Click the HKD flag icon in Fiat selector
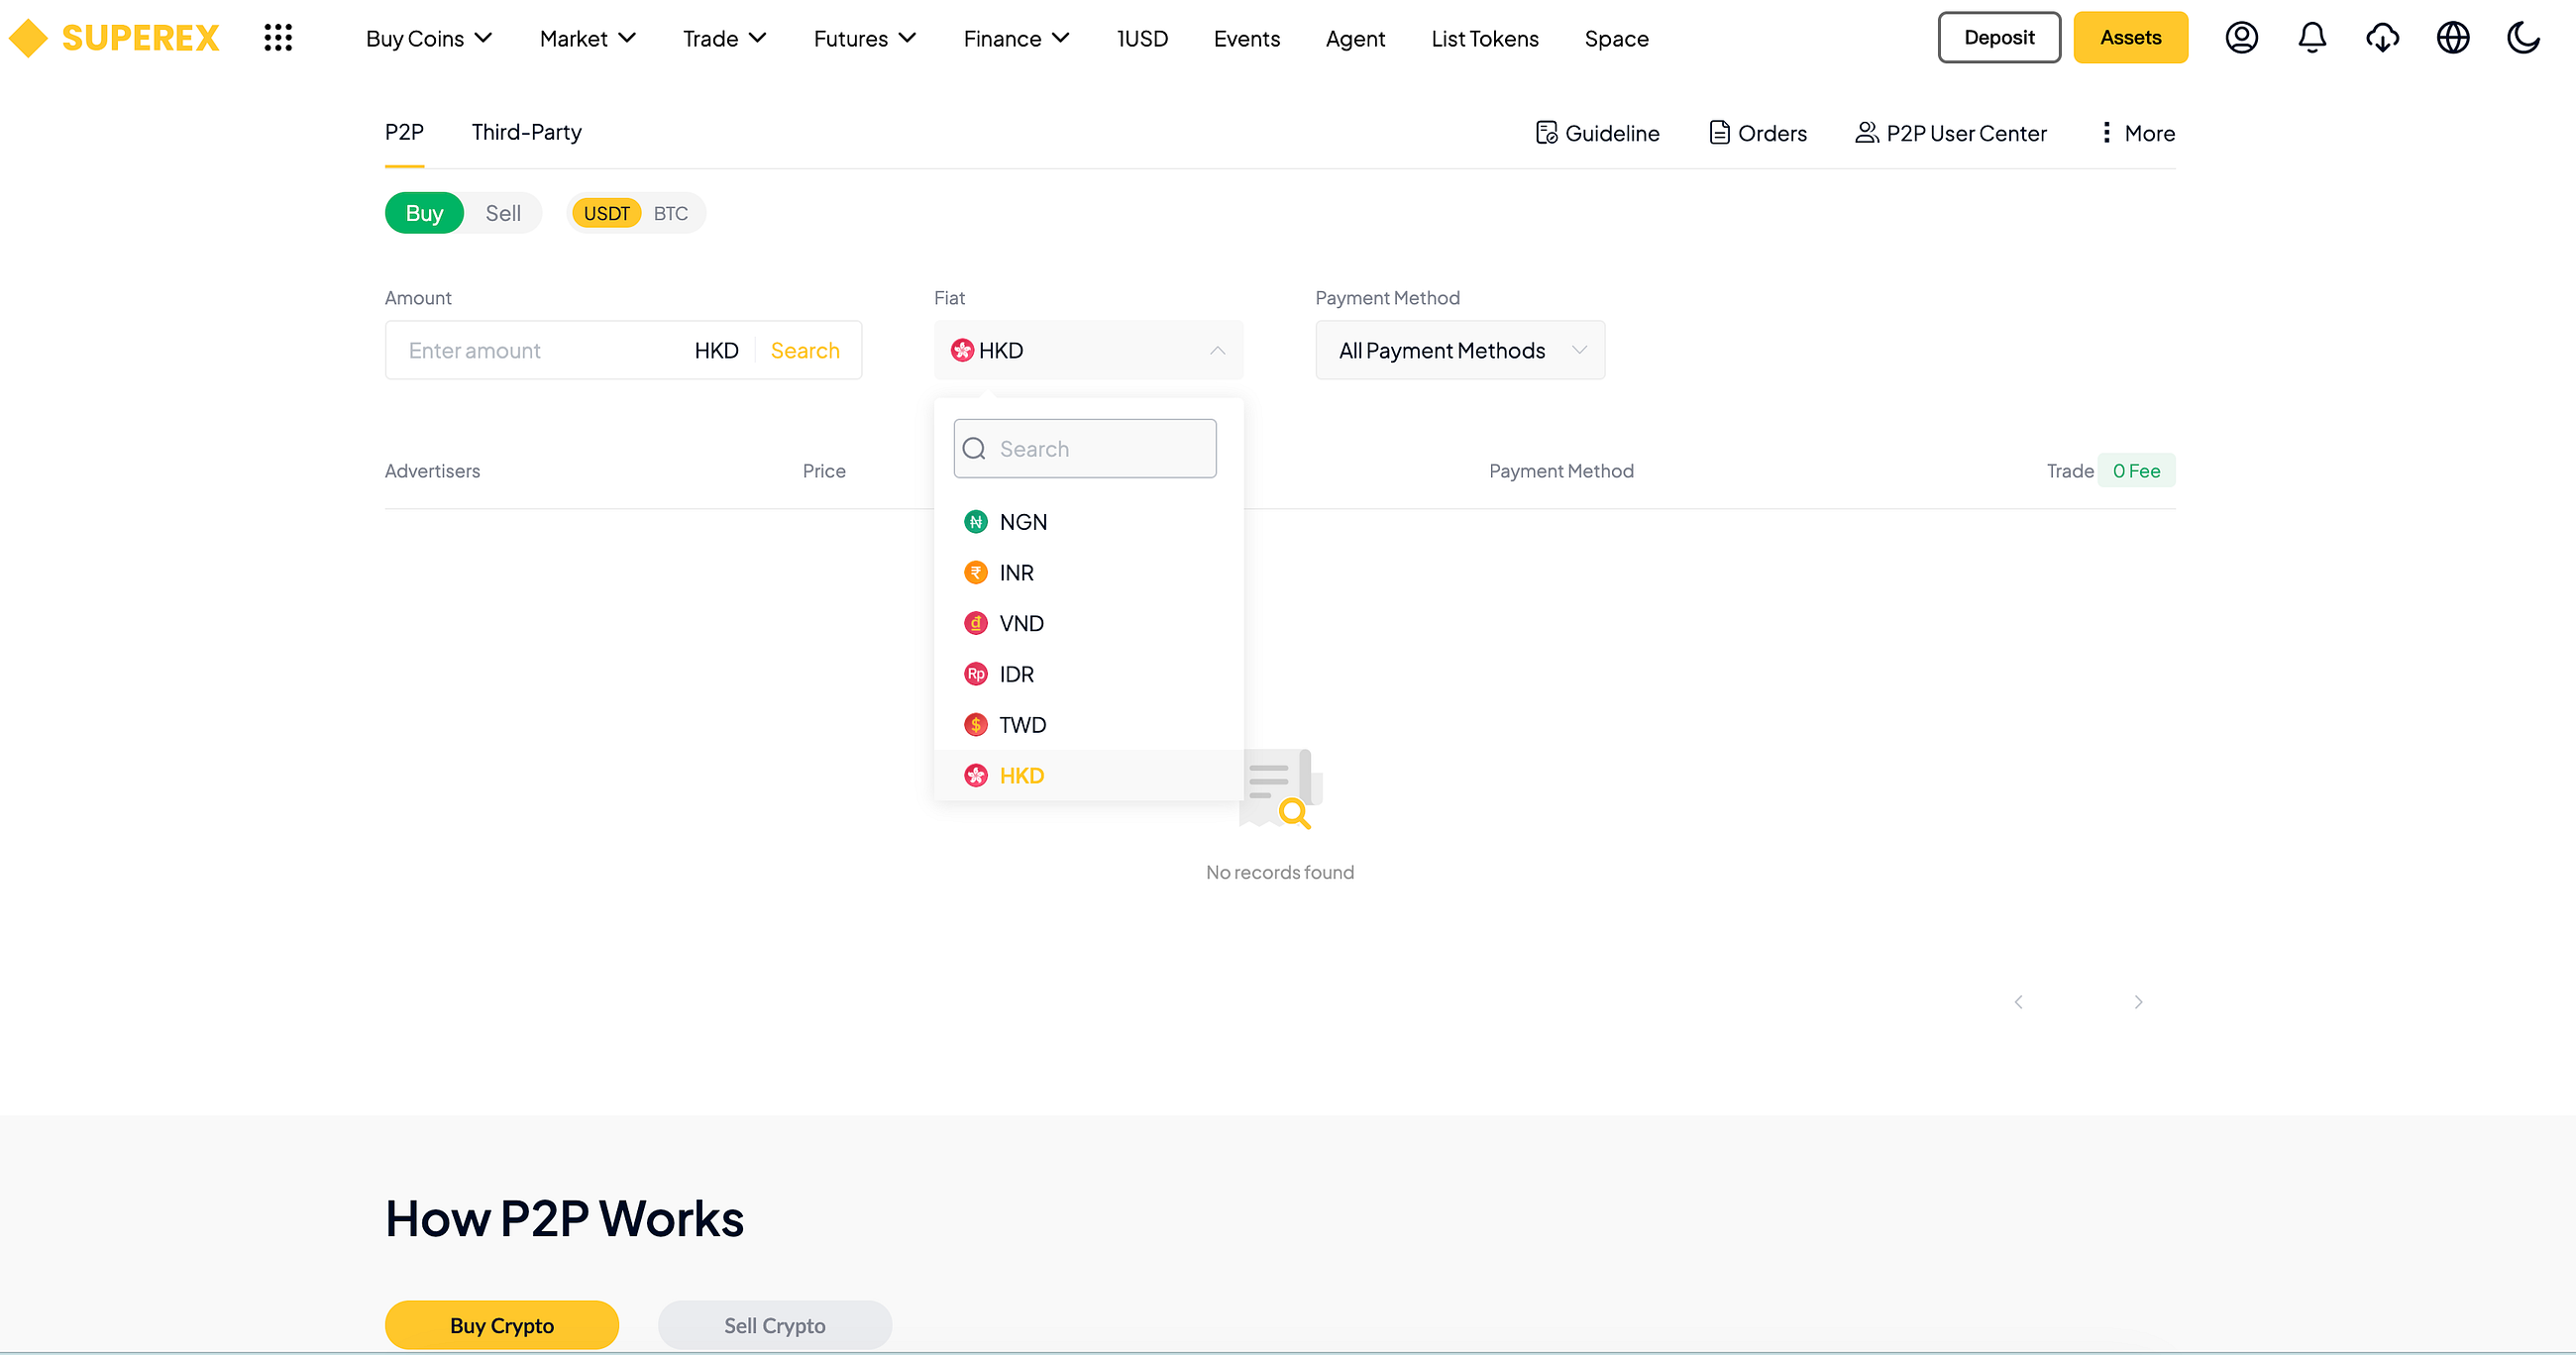Screen dimensions: 2576x1355 (x=962, y=350)
